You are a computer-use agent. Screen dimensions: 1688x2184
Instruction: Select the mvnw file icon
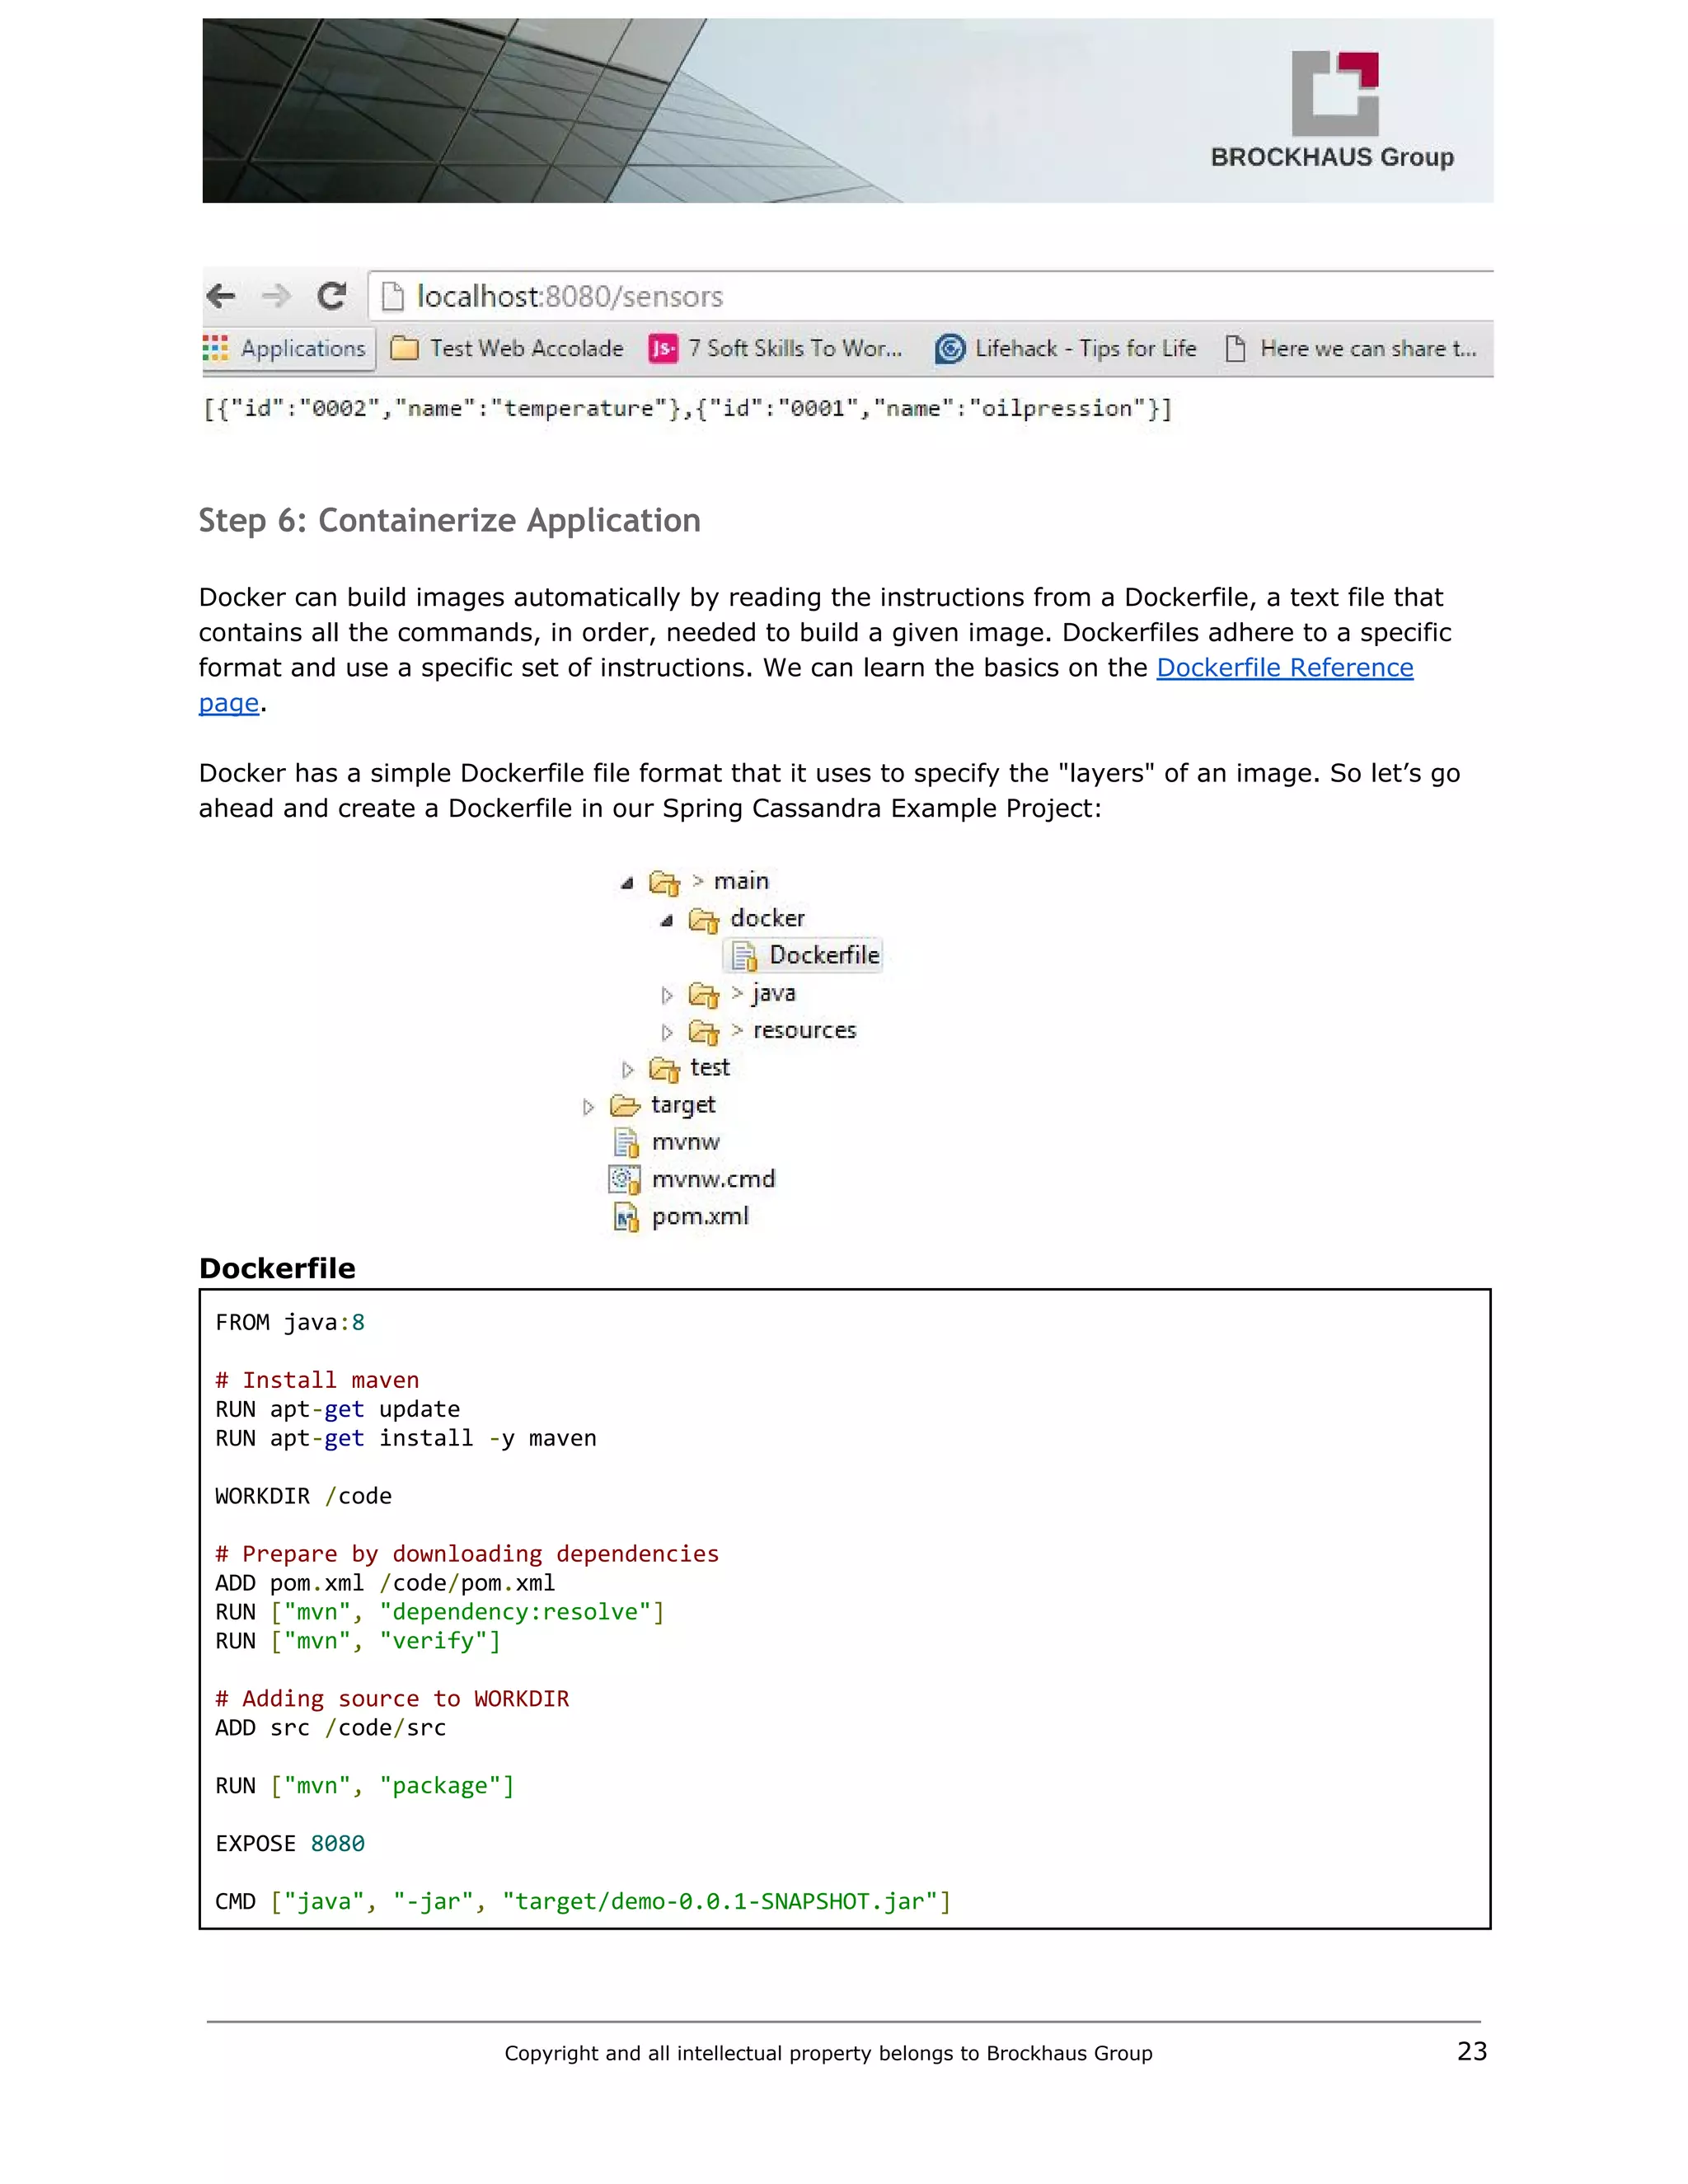coord(626,1143)
